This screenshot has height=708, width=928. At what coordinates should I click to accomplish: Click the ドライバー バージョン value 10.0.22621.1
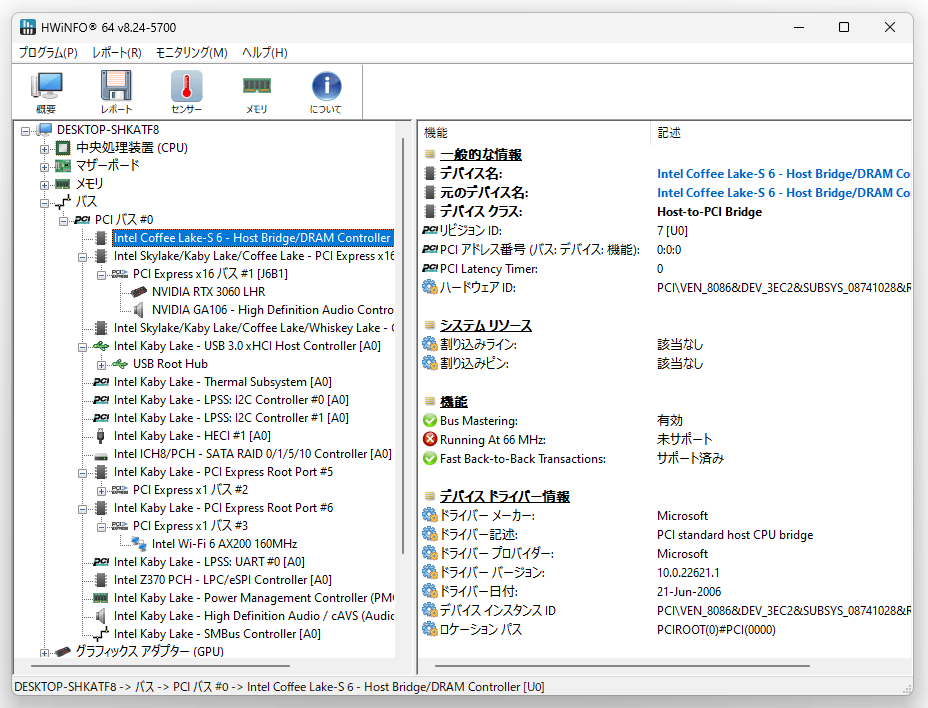click(688, 572)
